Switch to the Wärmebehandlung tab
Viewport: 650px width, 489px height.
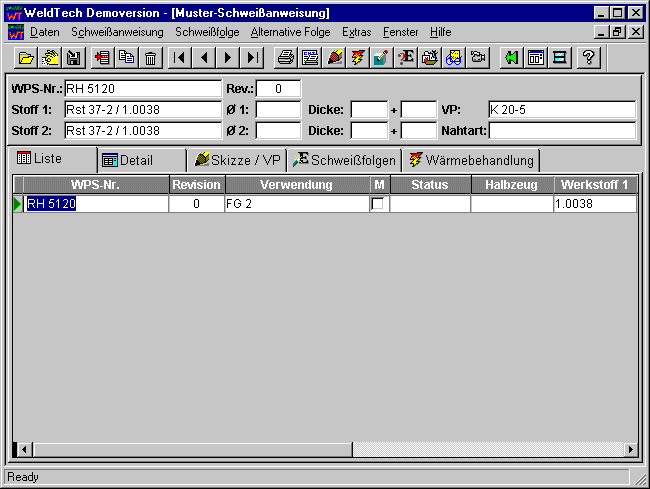(472, 160)
